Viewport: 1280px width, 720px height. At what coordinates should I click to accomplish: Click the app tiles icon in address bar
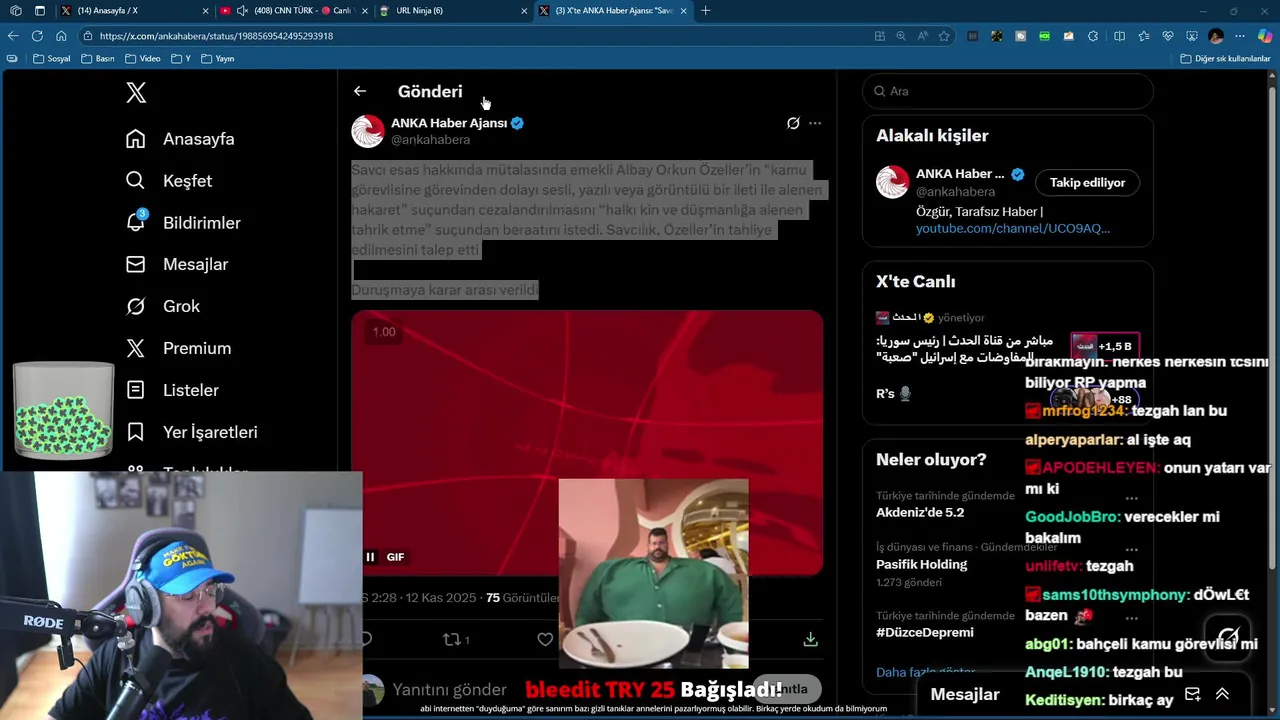tap(879, 36)
